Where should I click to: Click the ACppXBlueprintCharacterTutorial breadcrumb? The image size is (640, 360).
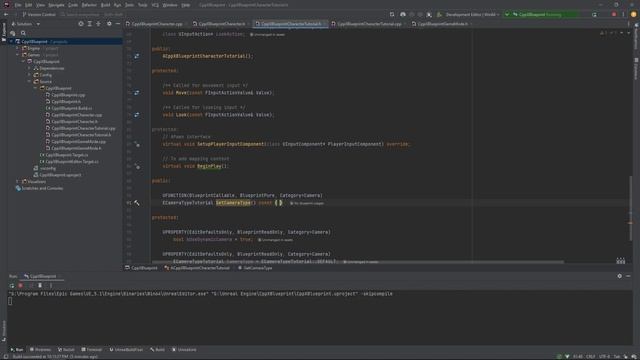[x=197, y=268]
